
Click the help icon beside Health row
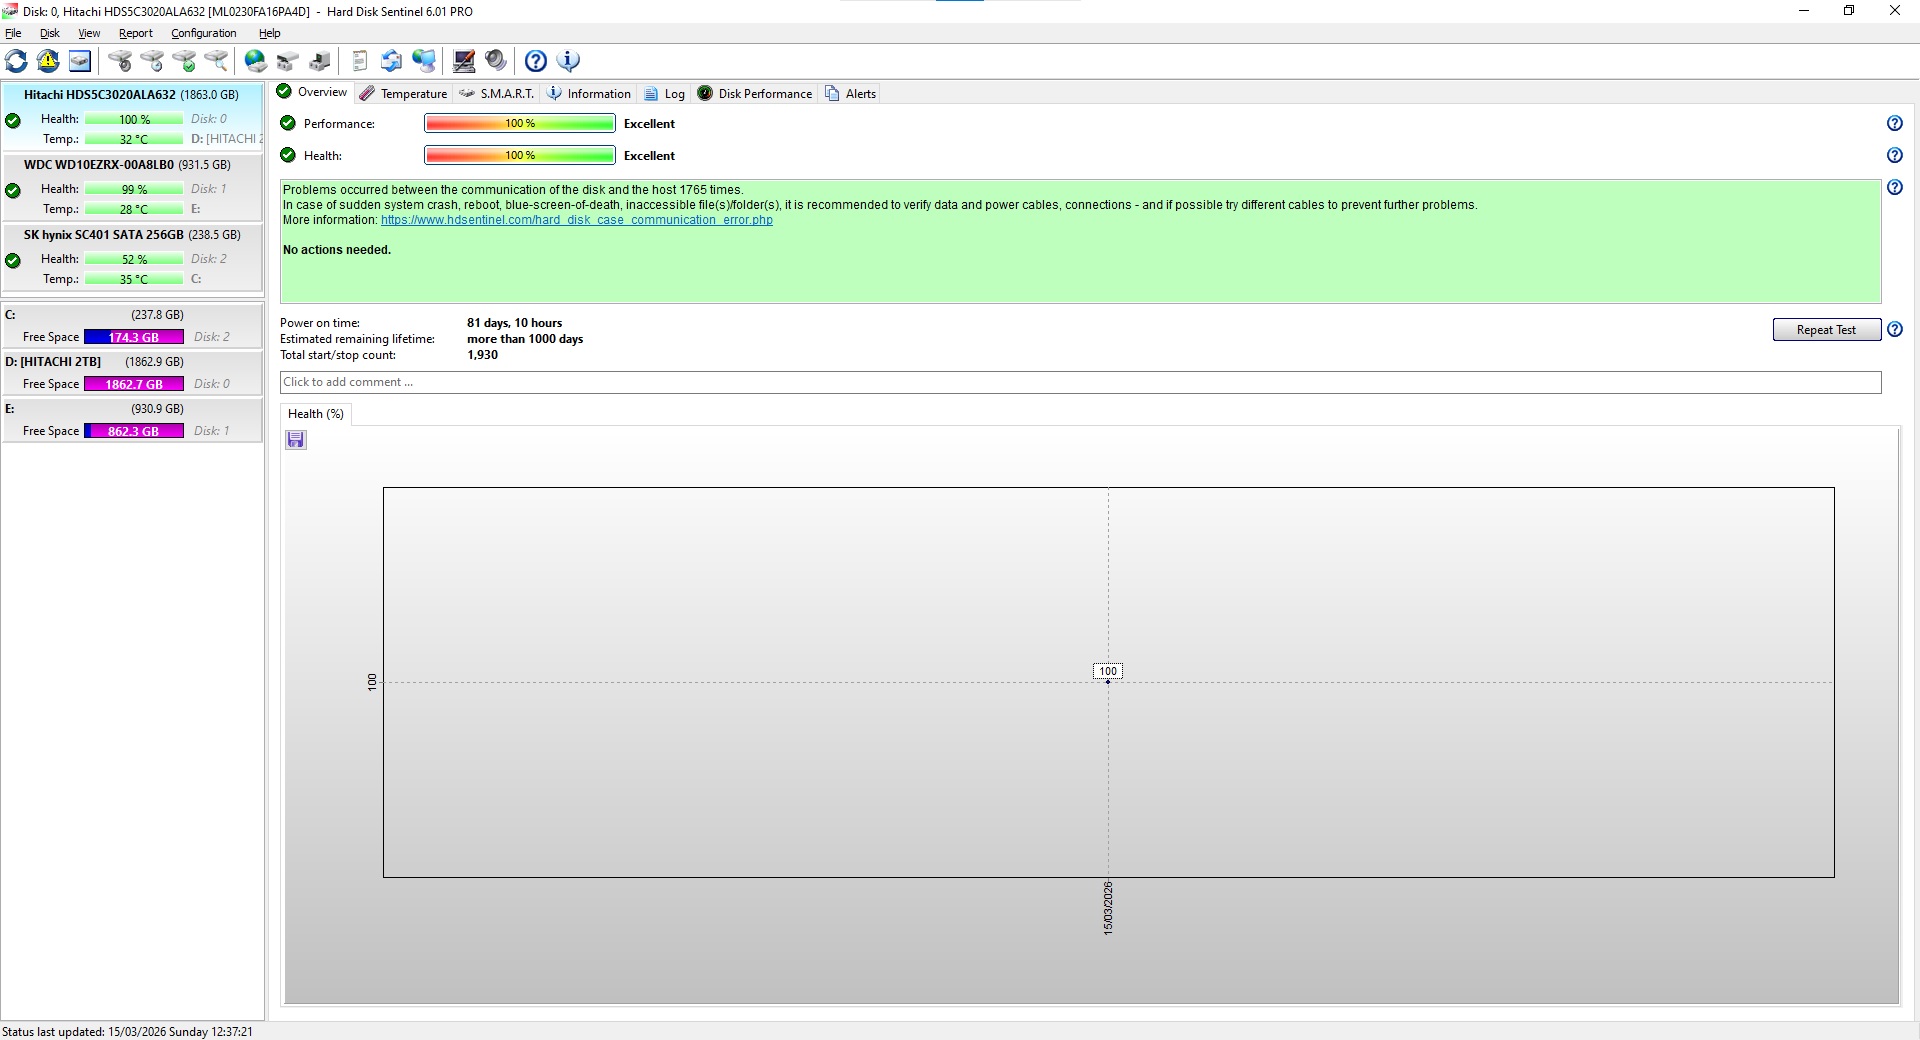1894,155
